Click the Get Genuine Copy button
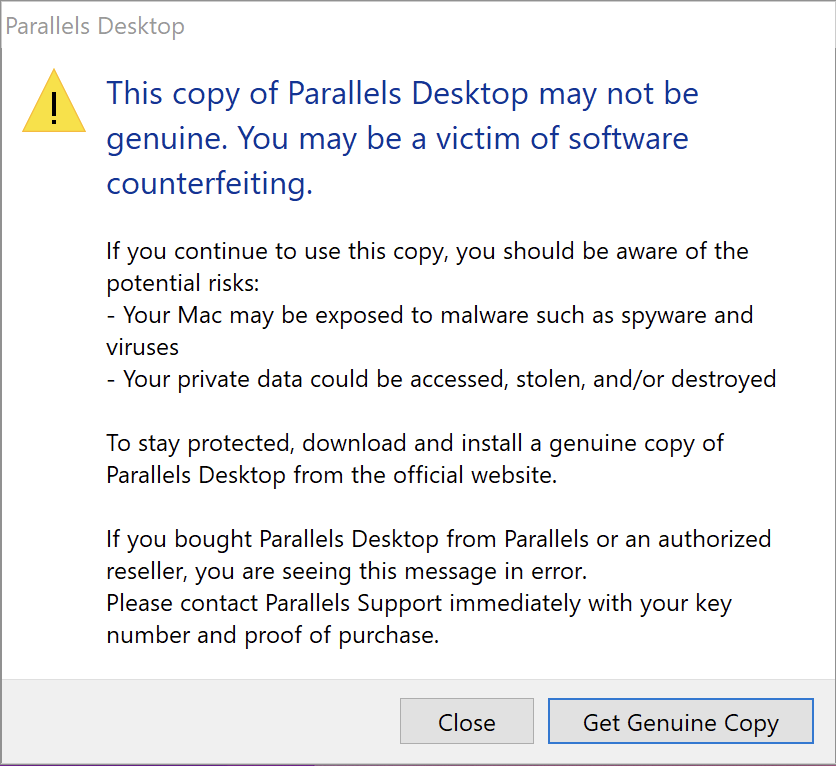The image size is (836, 766). click(680, 721)
